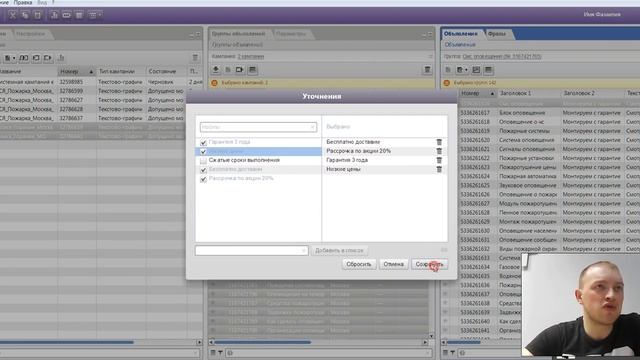Click the filter funnel icon below groups panel
640x360 pixels.
pos(220,353)
